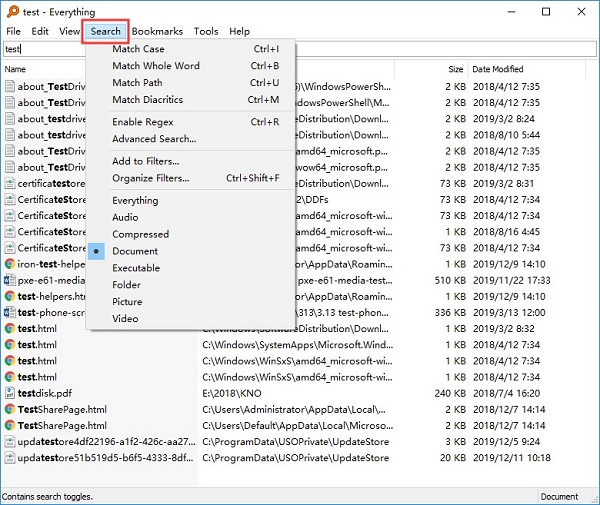Click the Everything magnifier app icon
Screen dimensions: 600x505
pos(13,11)
